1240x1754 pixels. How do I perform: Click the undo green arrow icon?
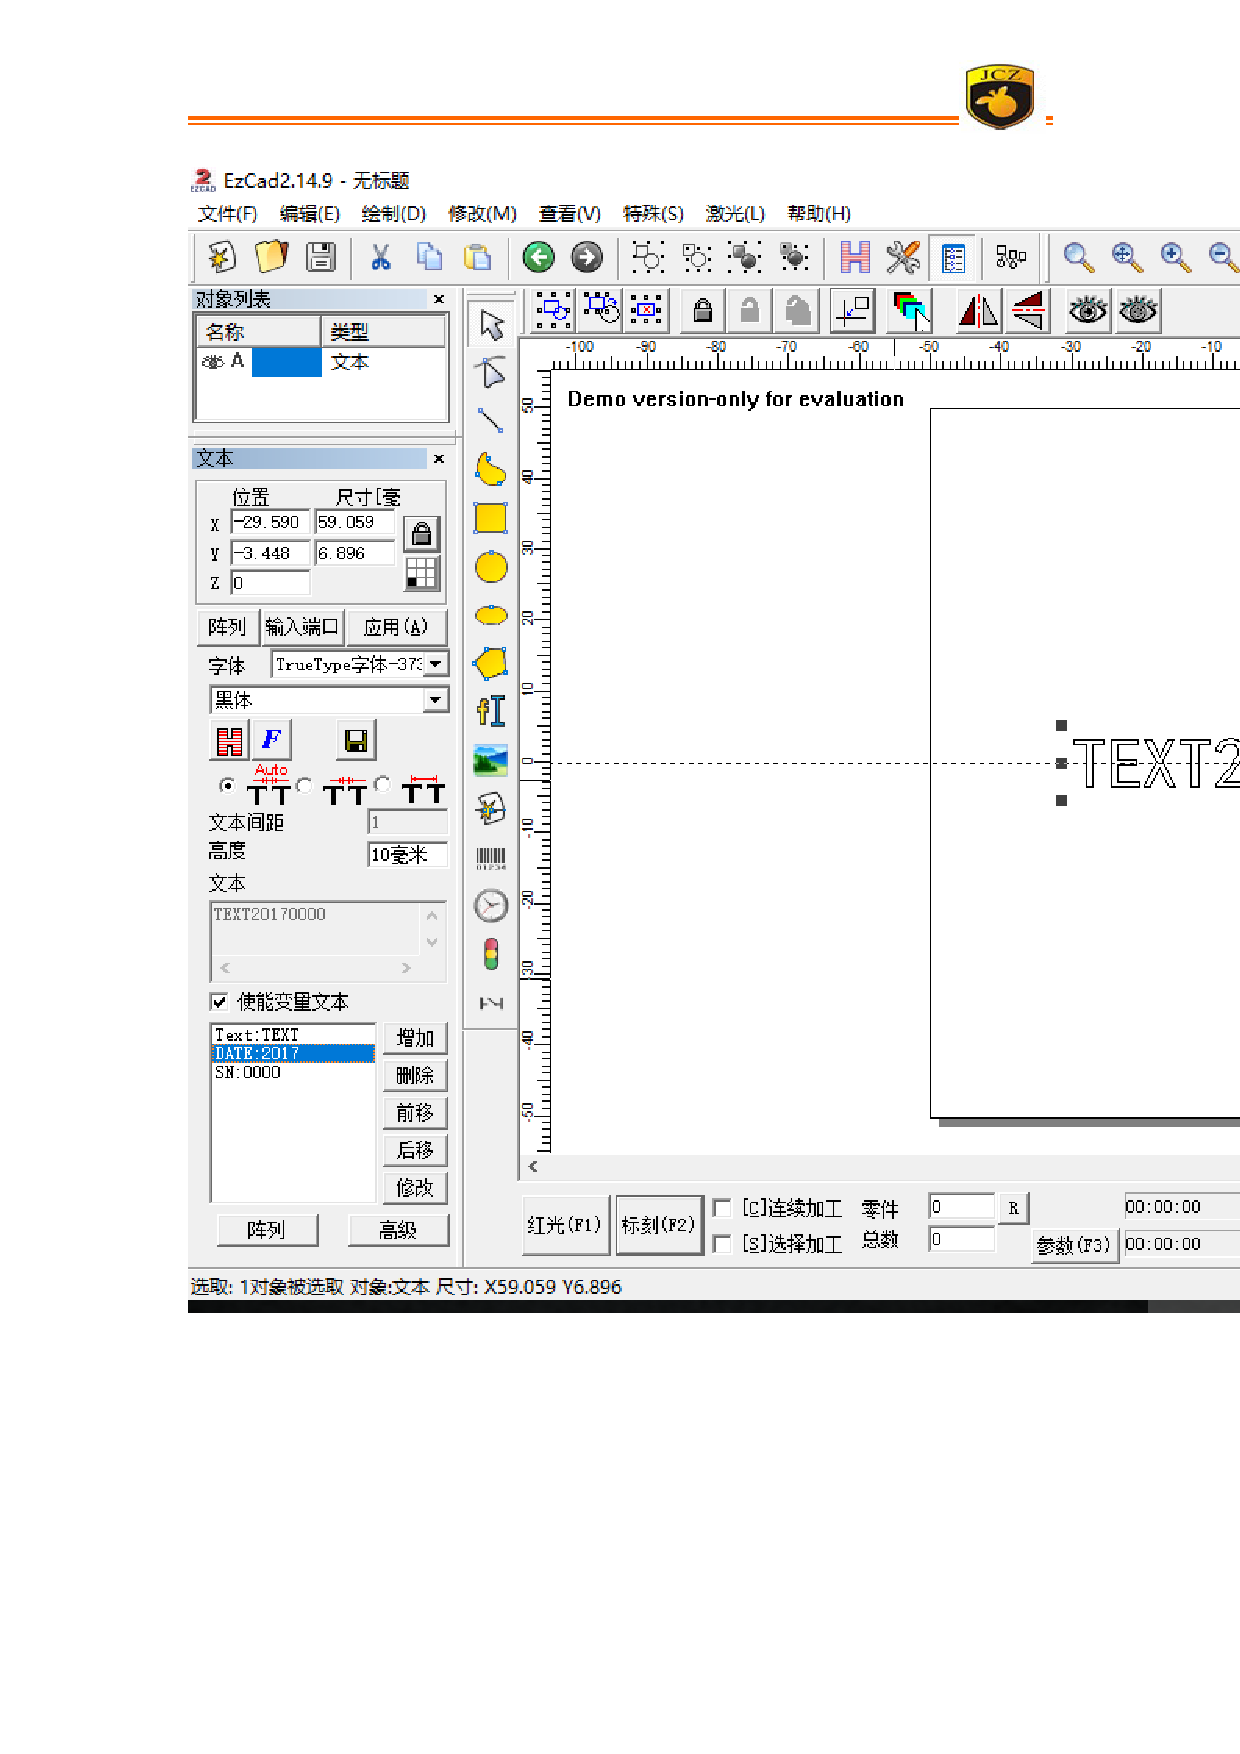pos(538,257)
